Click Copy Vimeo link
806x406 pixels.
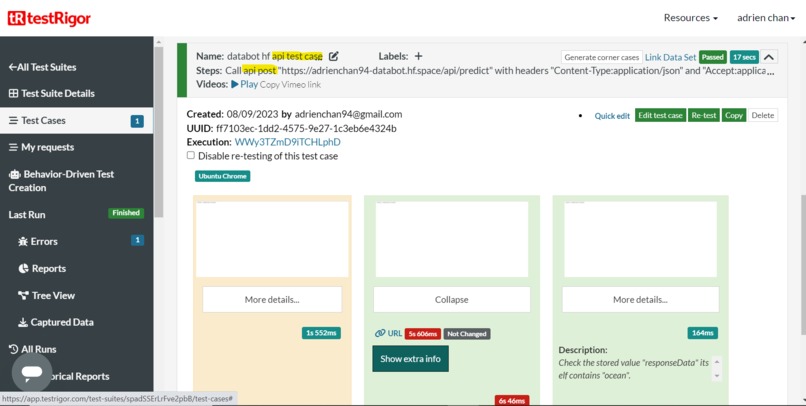(290, 85)
